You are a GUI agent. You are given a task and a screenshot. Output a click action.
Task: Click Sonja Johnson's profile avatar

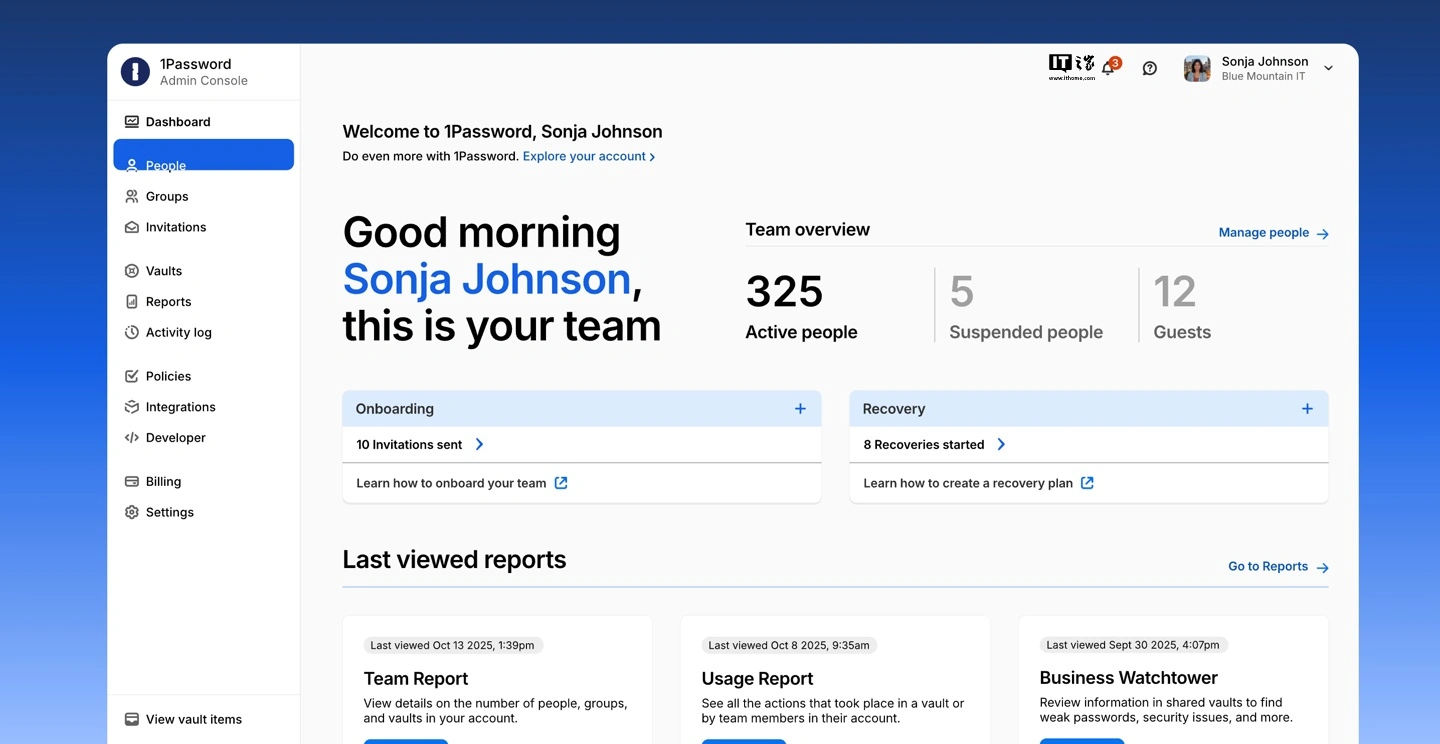point(1197,69)
